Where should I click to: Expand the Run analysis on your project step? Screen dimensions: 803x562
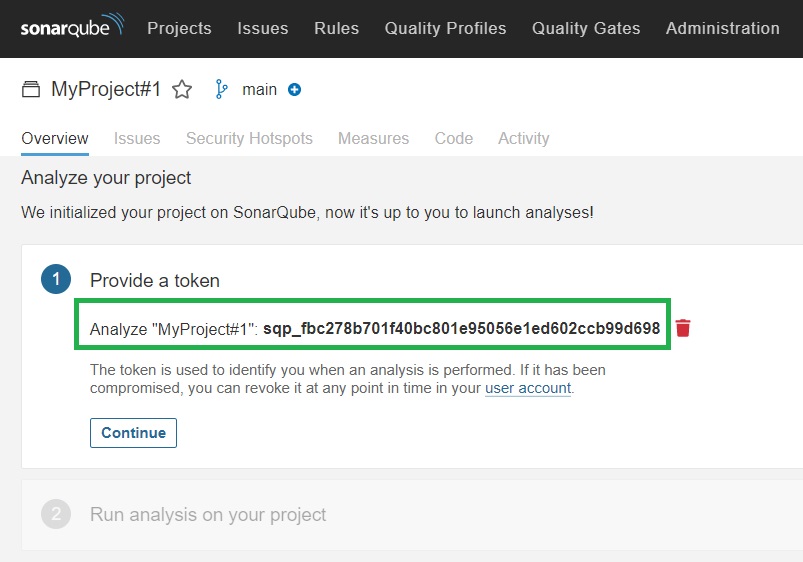[x=208, y=514]
